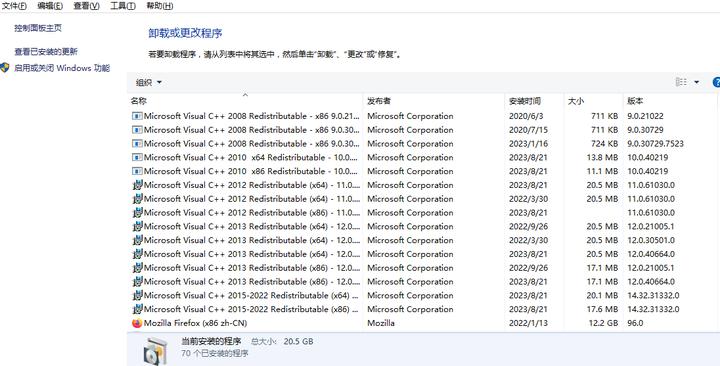The height and width of the screenshot is (366, 720).
Task: Open the 查看(V) menu
Action: click(x=86, y=6)
